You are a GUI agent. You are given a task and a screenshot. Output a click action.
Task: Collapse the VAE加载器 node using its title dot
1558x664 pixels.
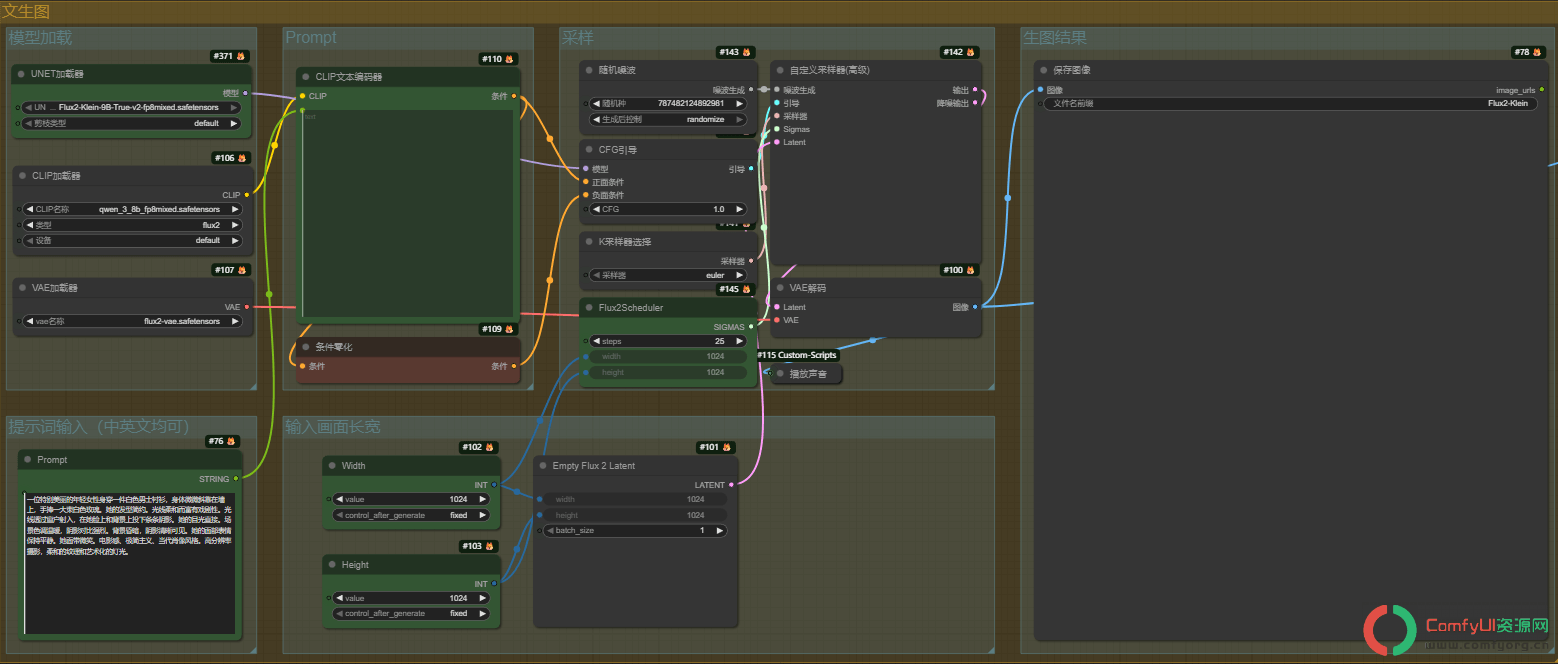pos(22,288)
